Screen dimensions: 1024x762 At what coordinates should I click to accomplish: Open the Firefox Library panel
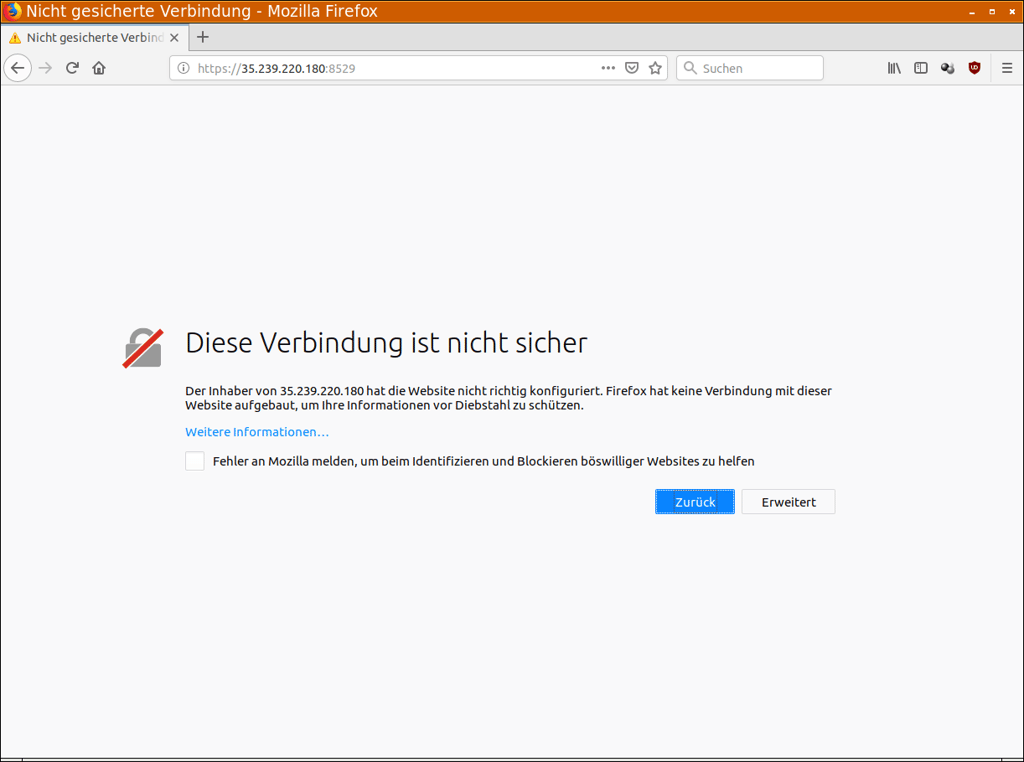point(893,67)
